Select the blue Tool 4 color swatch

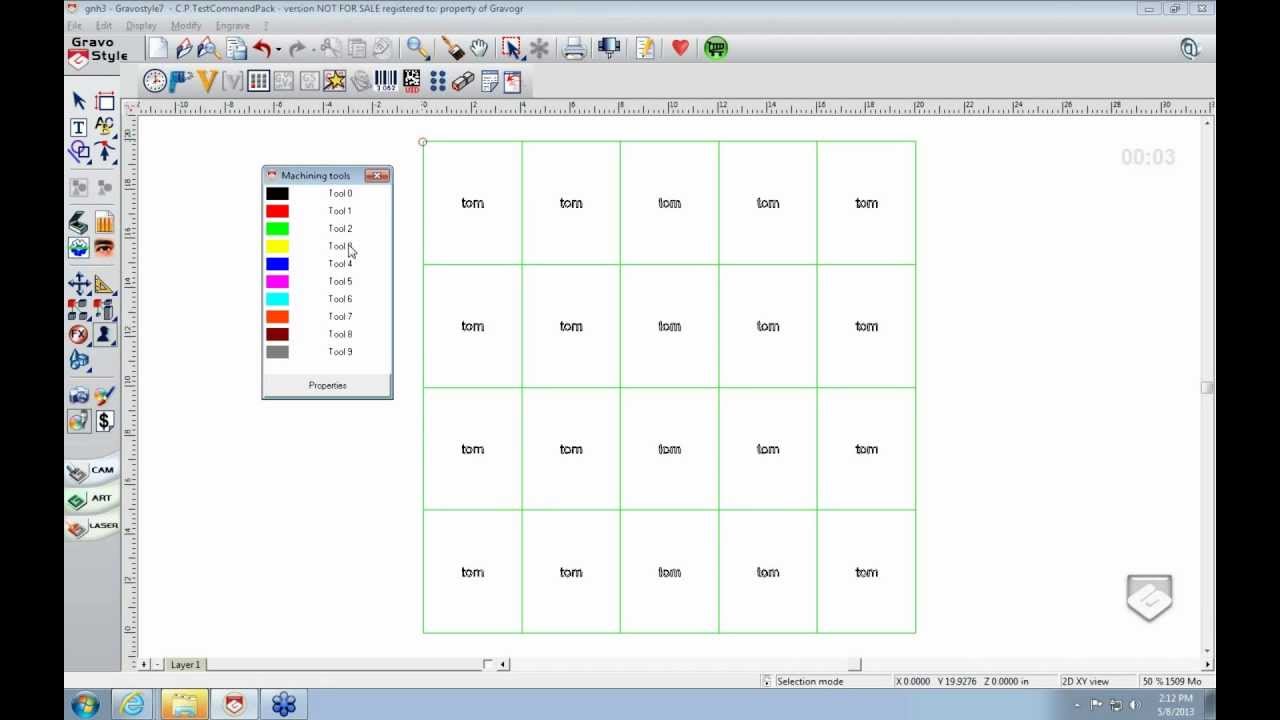pos(277,264)
